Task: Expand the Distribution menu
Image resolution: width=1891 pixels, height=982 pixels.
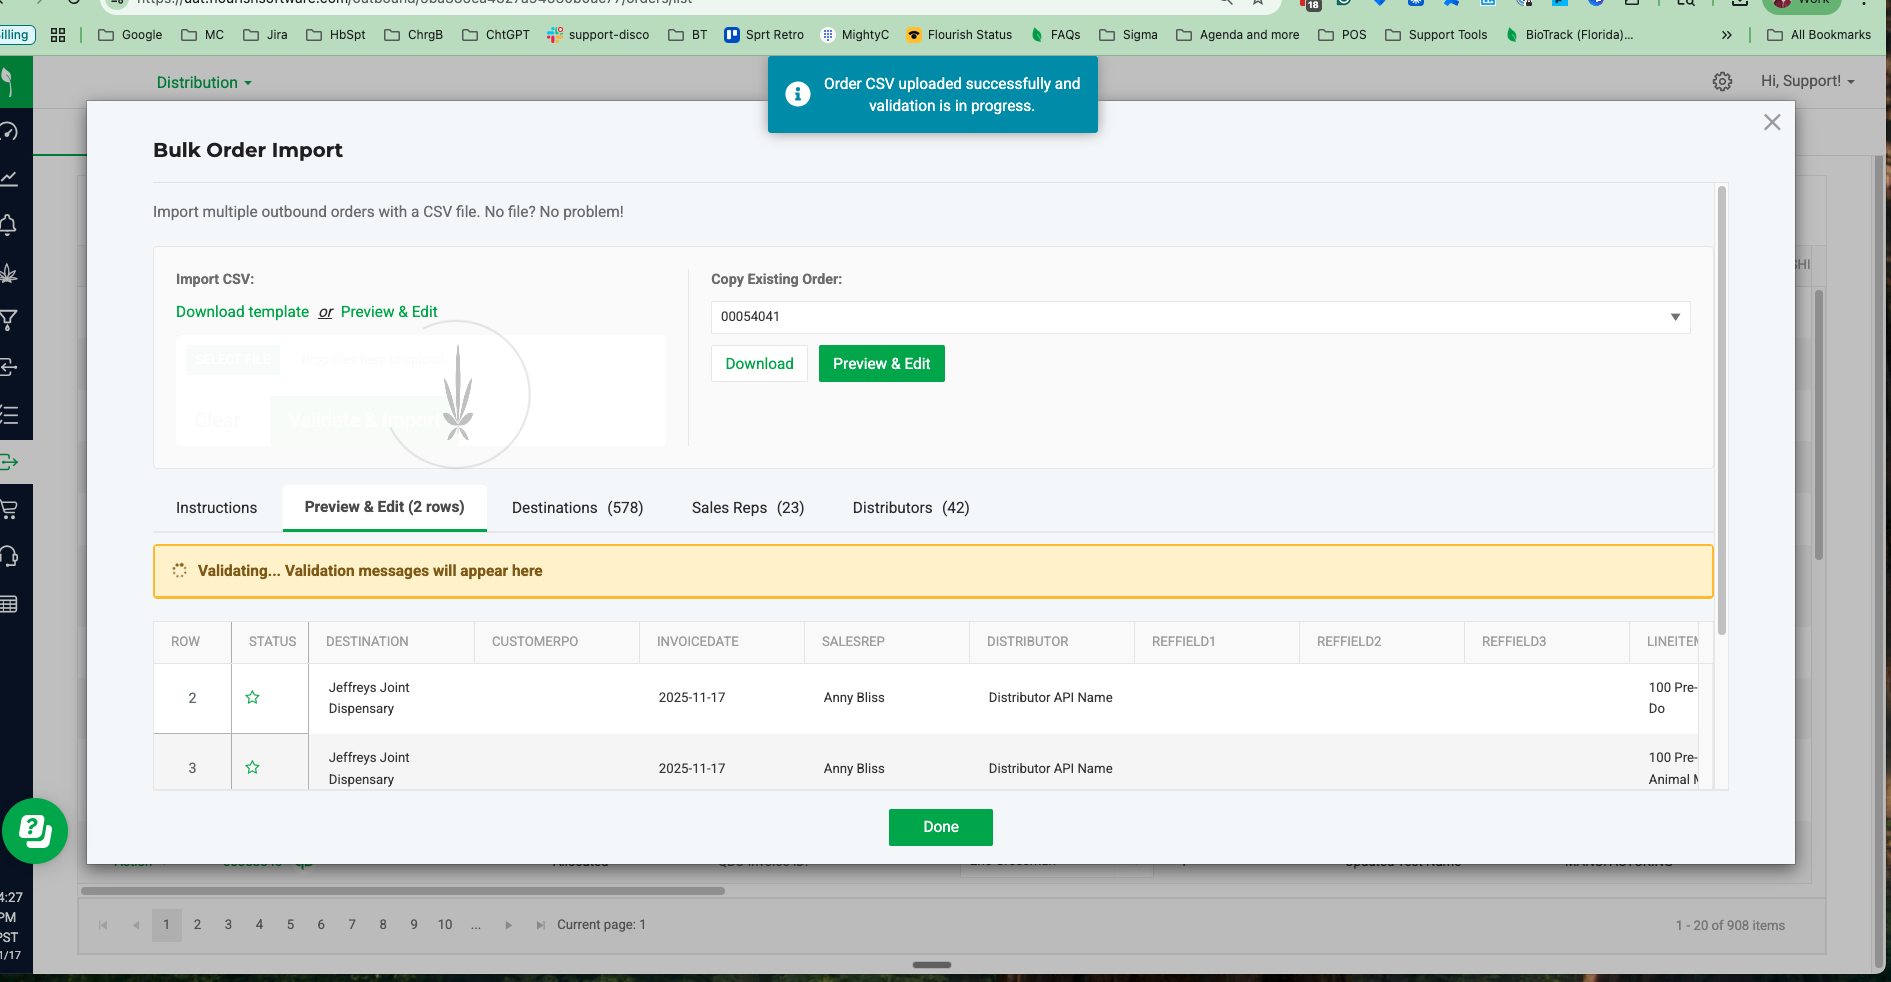Action: 204,83
